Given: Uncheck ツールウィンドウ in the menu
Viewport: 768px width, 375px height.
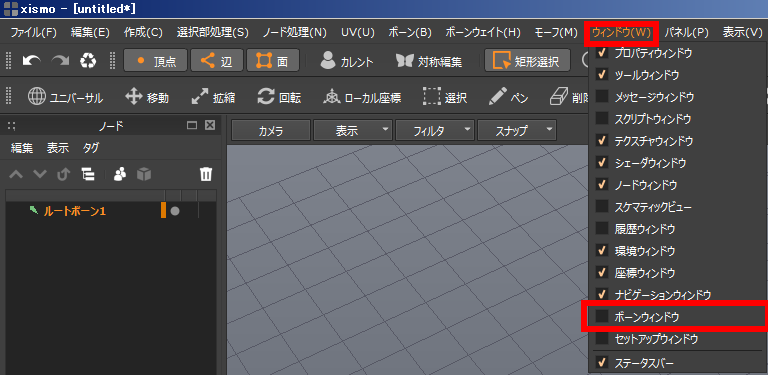Looking at the screenshot, I should click(x=677, y=75).
